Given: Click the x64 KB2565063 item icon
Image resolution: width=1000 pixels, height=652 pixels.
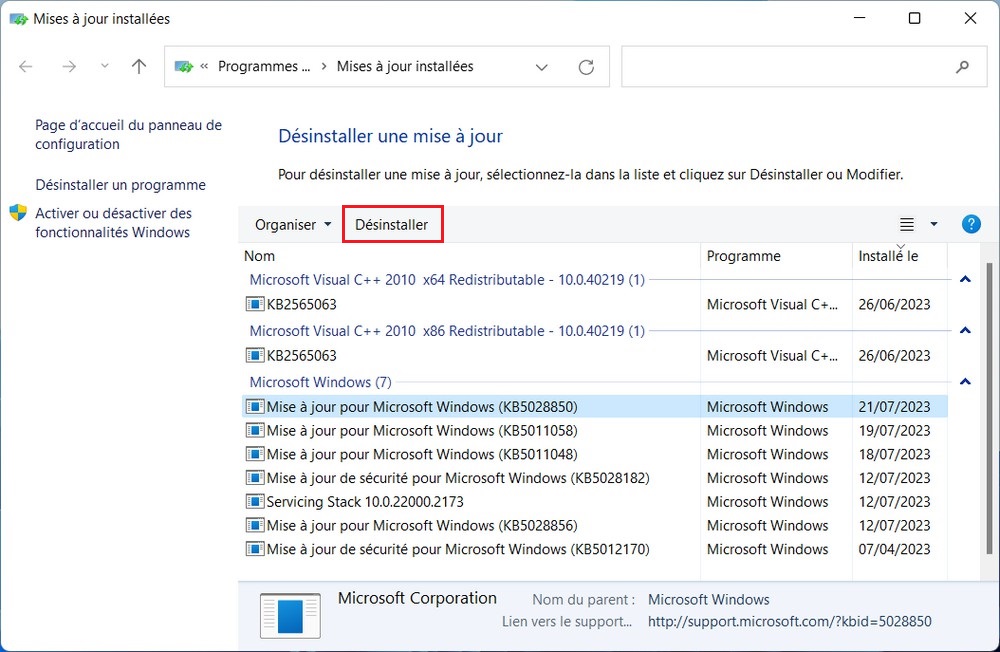Looking at the screenshot, I should click(x=255, y=304).
